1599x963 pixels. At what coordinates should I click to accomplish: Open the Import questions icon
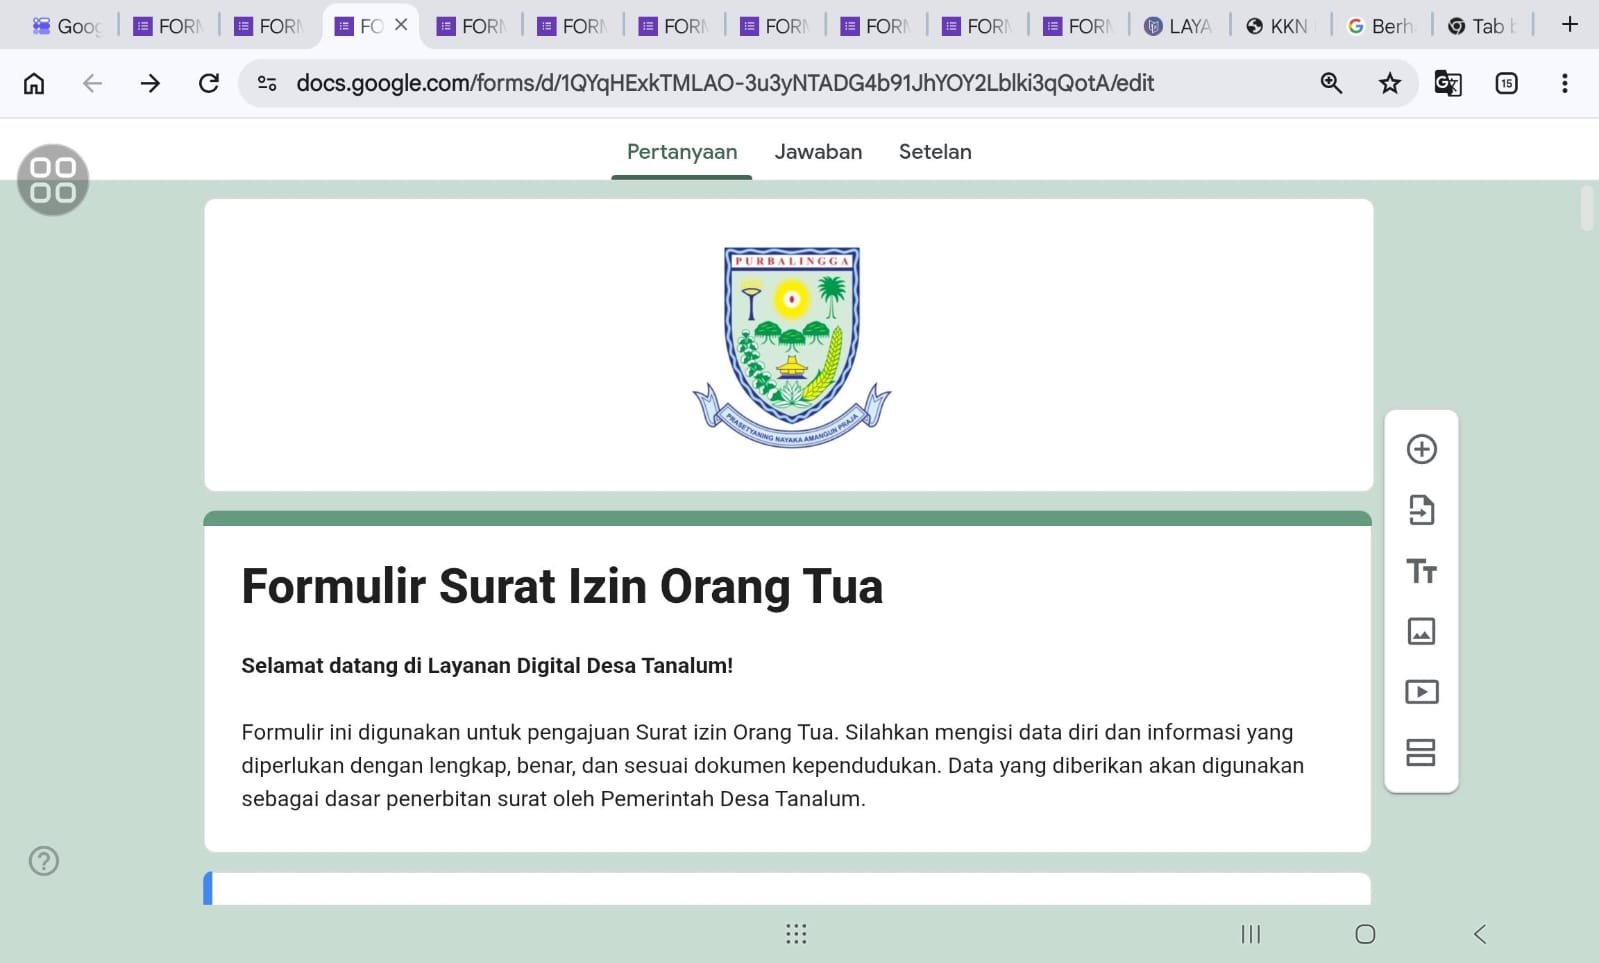pyautogui.click(x=1421, y=510)
